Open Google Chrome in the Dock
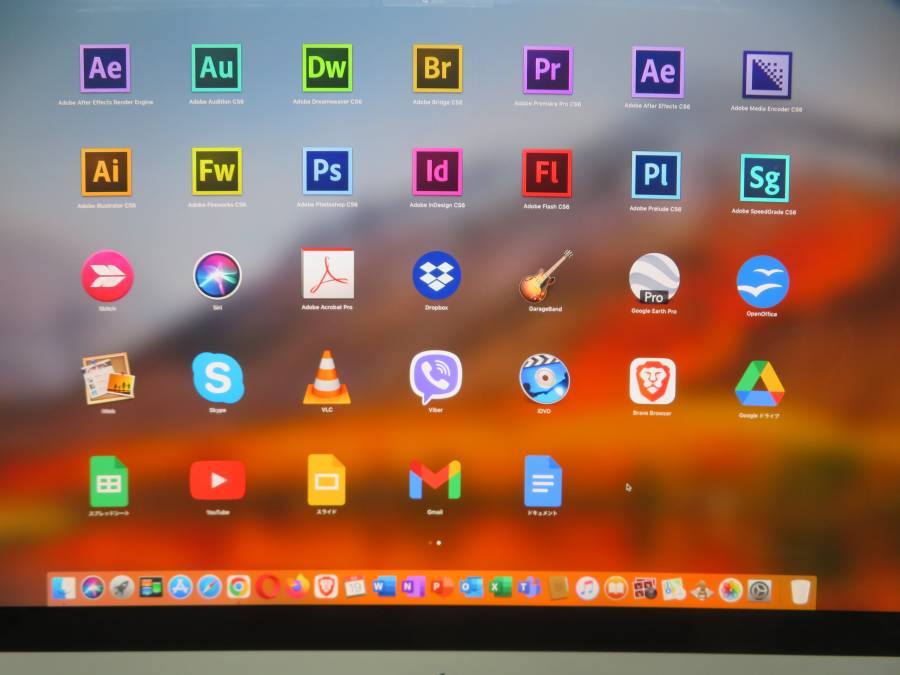The width and height of the screenshot is (900, 675). click(239, 587)
